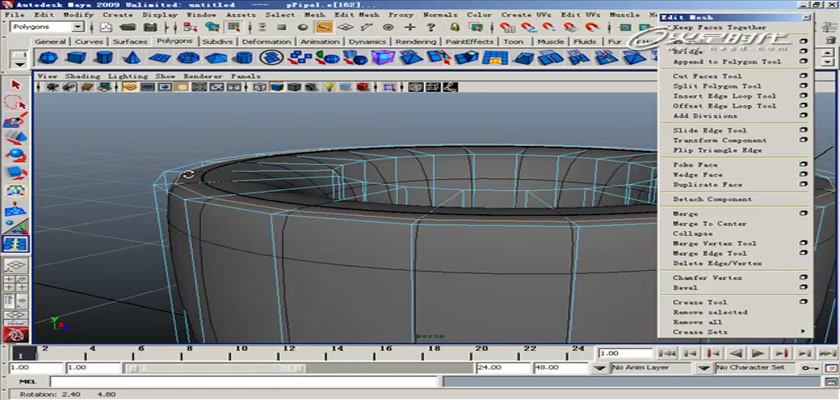The height and width of the screenshot is (400, 840).
Task: Activate the Move tool
Action: [16, 138]
